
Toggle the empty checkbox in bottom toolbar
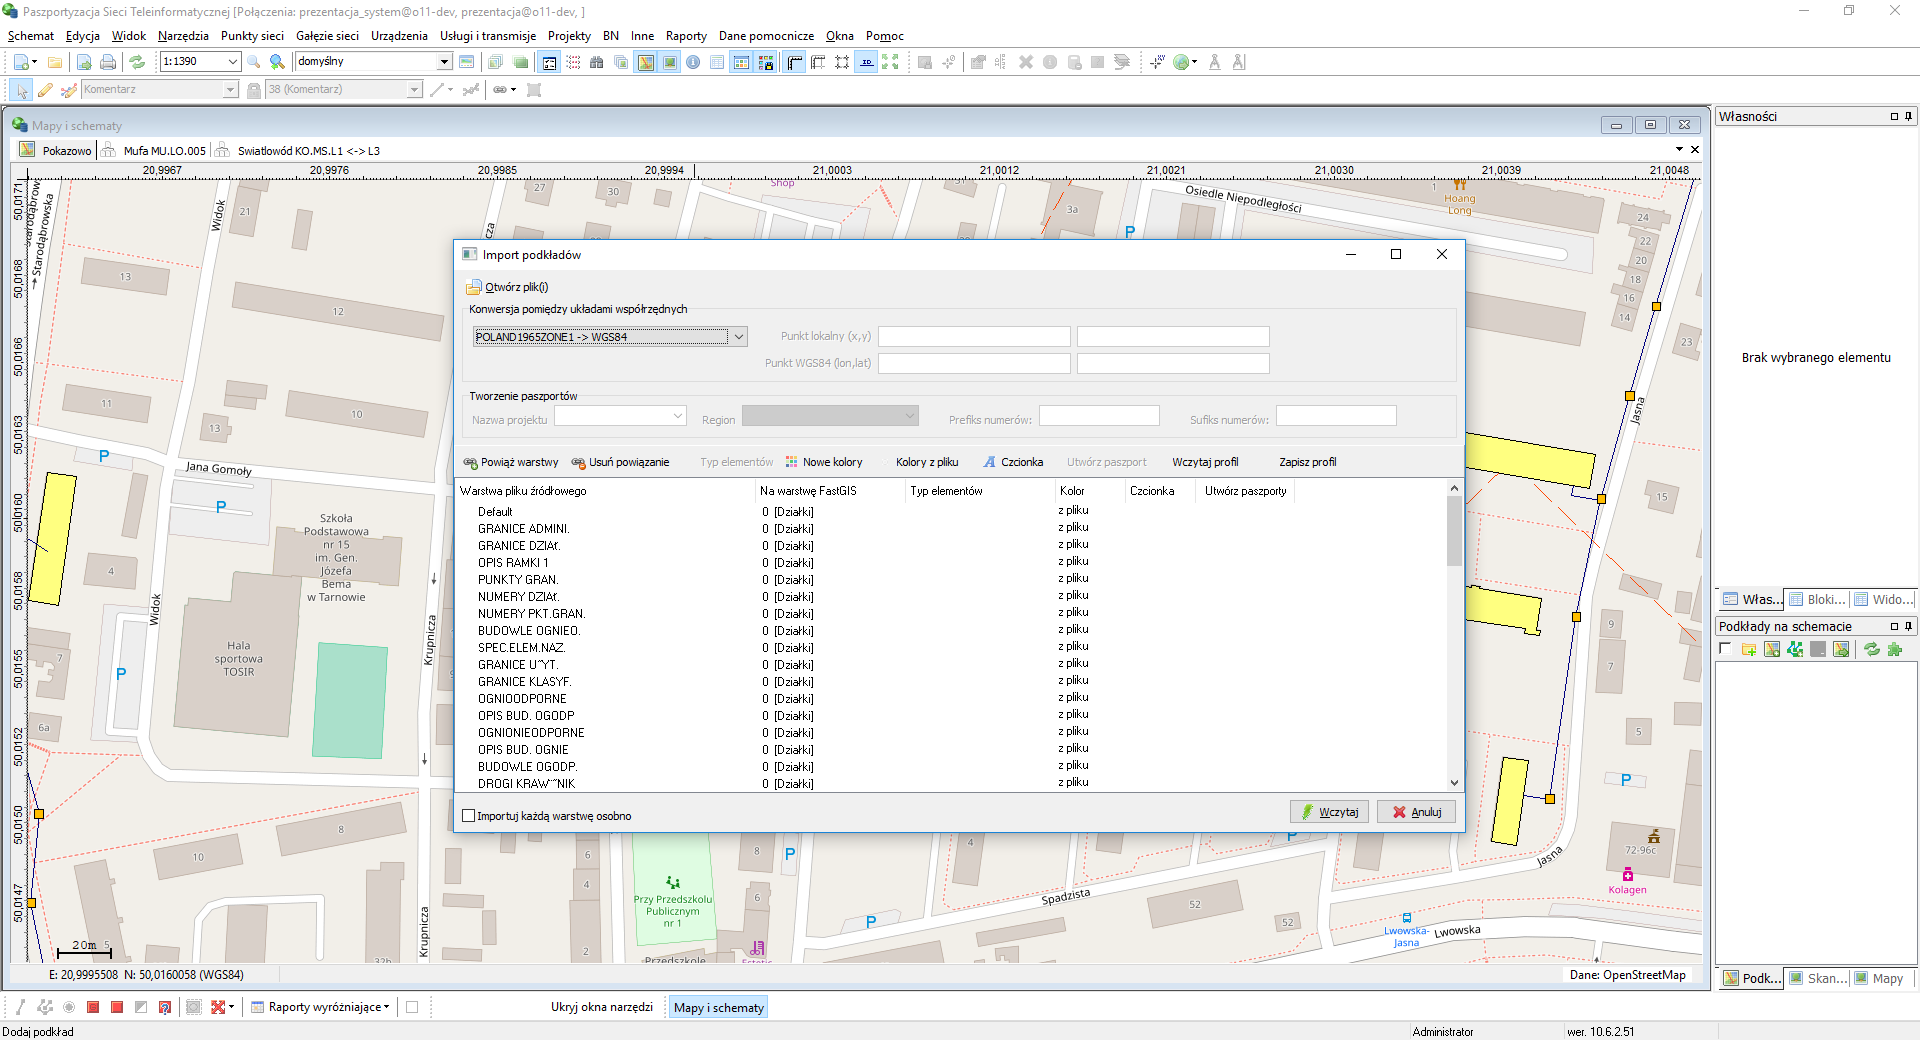(412, 1007)
